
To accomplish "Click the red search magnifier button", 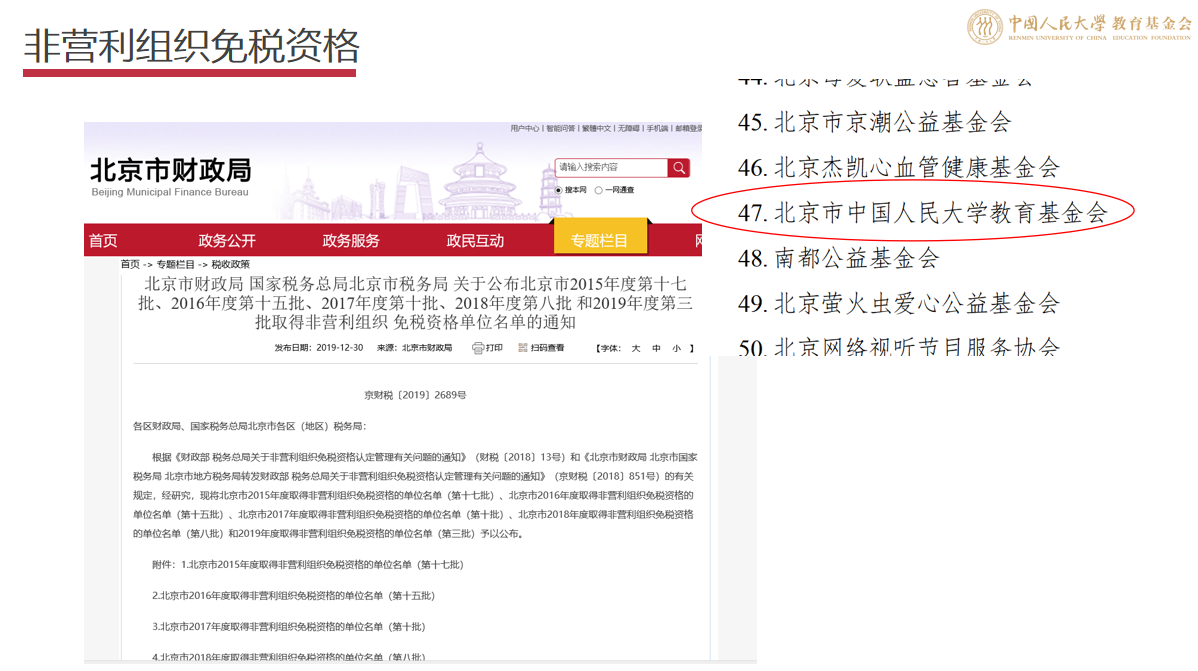I will (679, 168).
